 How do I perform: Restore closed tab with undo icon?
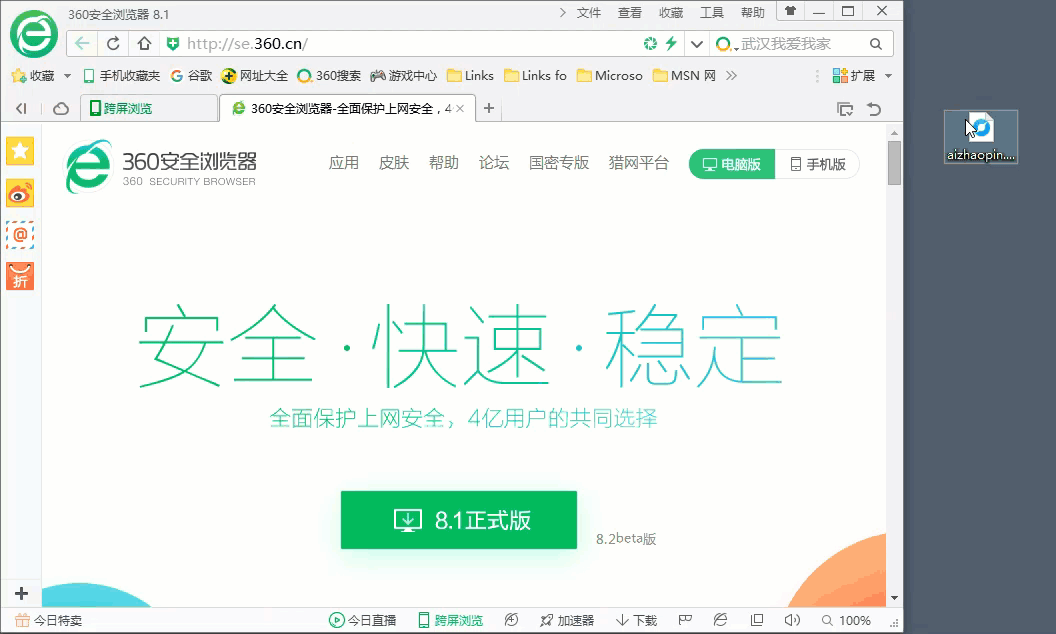874,108
